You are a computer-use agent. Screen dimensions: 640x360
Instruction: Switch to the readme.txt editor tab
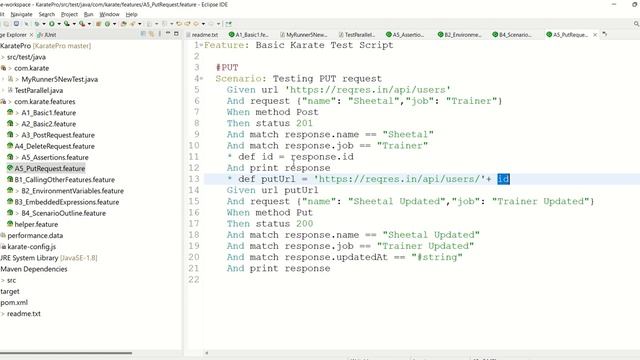pyautogui.click(x=202, y=35)
